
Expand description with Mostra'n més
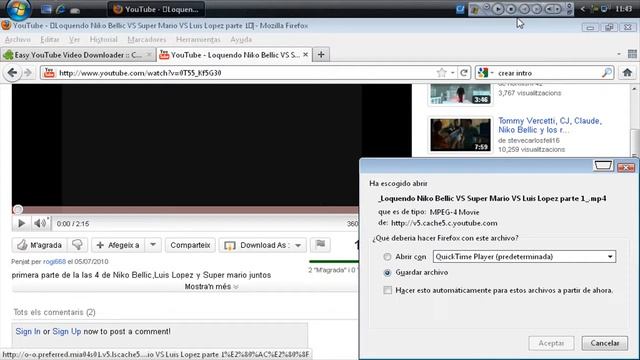211,287
